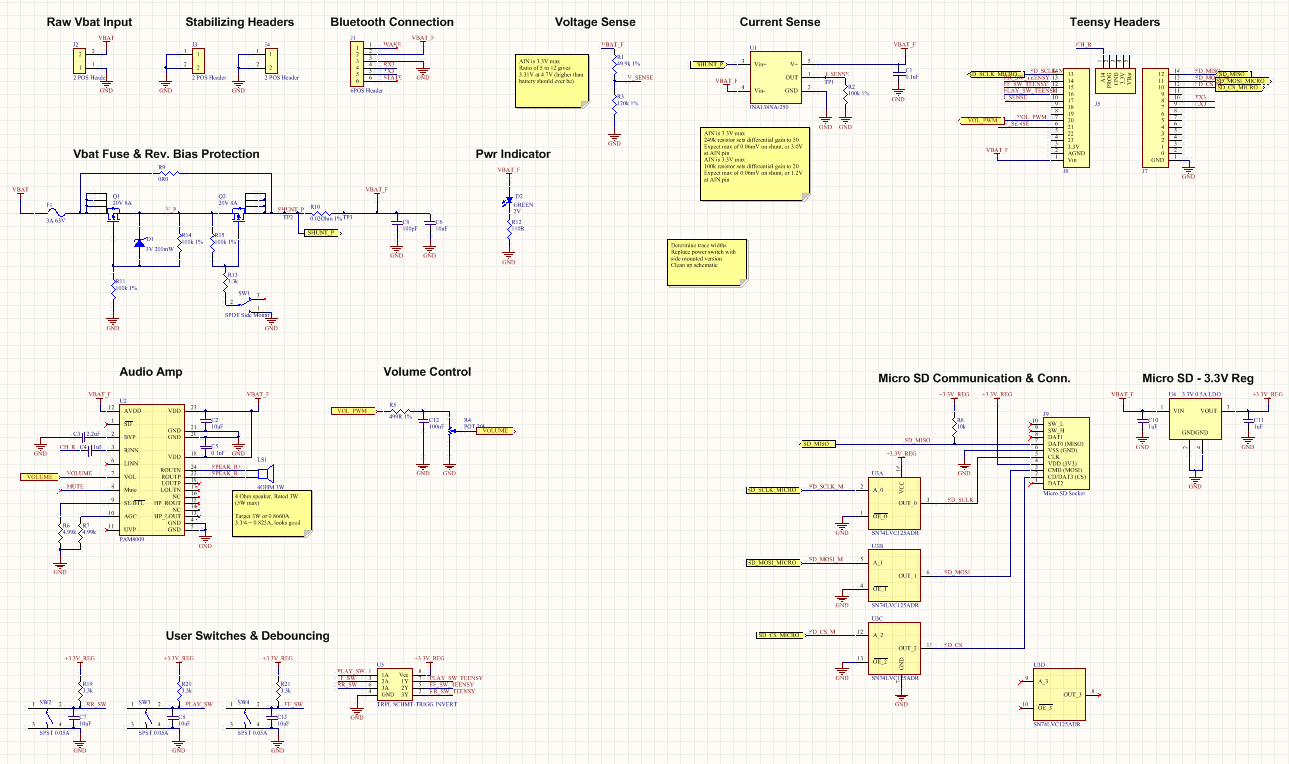
Task: Select the U1 INA138NA/250 amplifier block
Action: click(775, 75)
